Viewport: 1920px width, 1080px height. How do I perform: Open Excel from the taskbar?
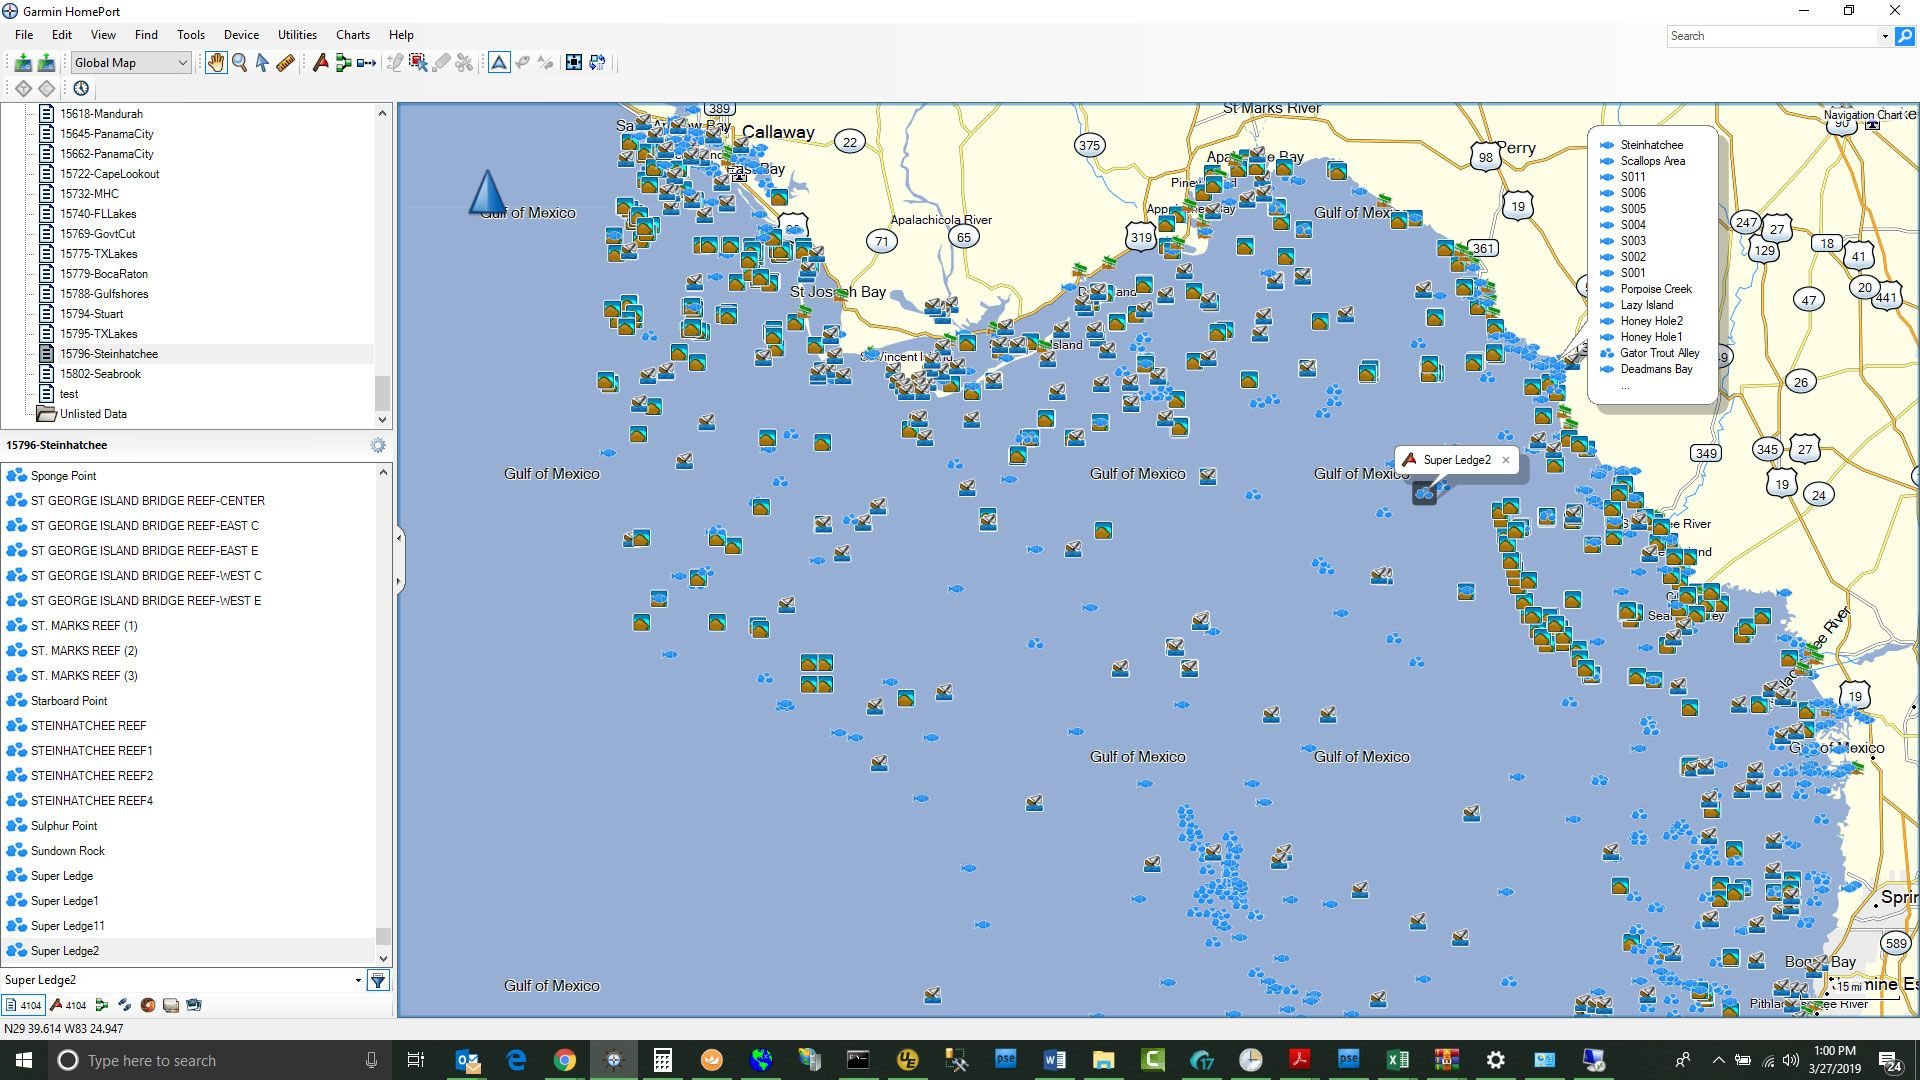pos(1397,1060)
